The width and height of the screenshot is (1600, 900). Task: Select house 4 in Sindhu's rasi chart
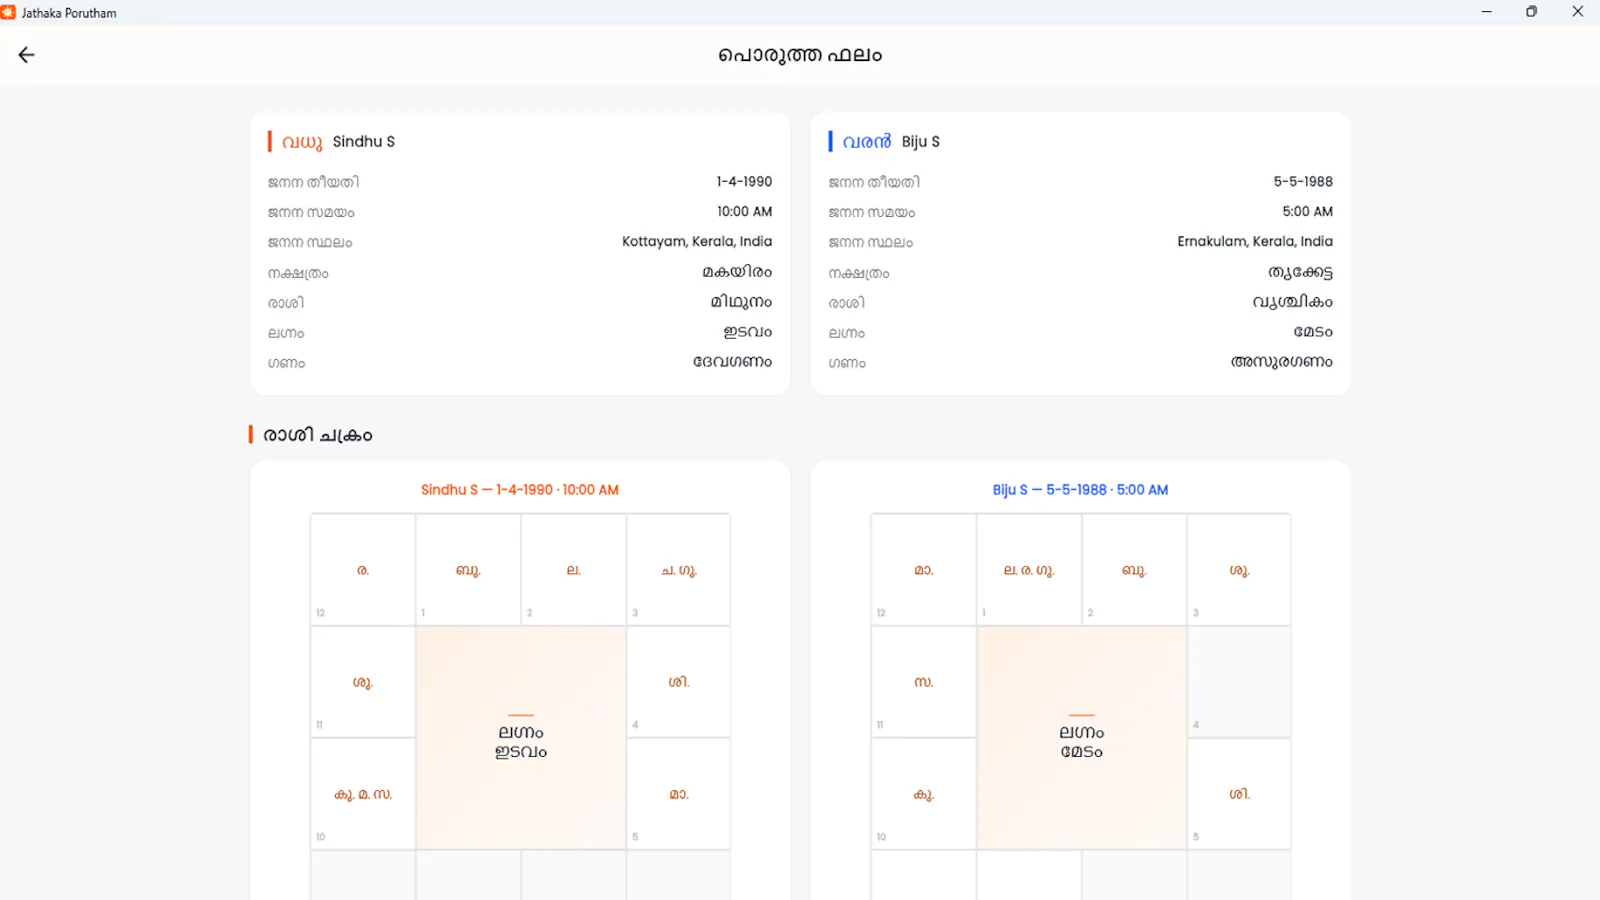(x=679, y=682)
